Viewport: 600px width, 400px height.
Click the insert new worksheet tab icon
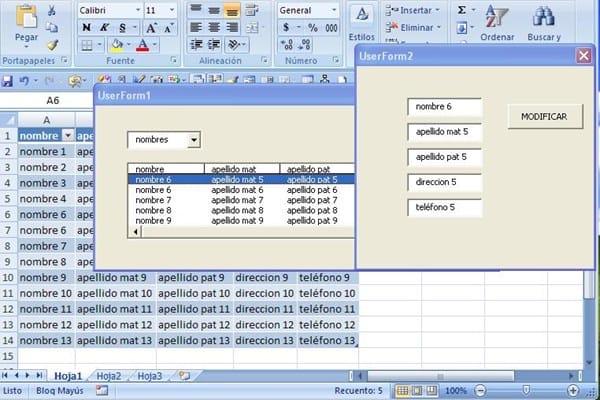click(184, 376)
